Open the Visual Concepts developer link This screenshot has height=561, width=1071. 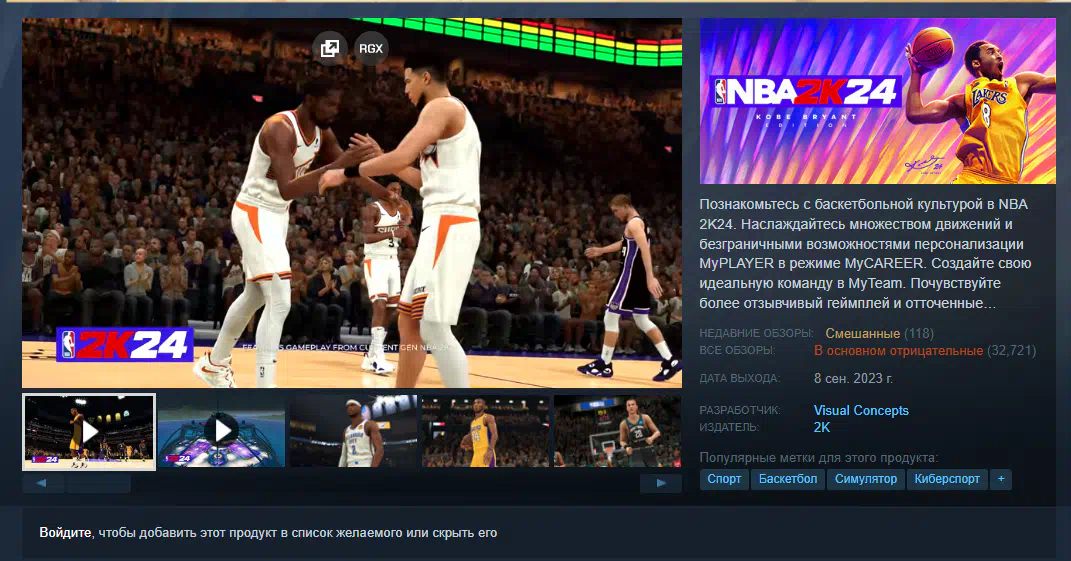[861, 410]
